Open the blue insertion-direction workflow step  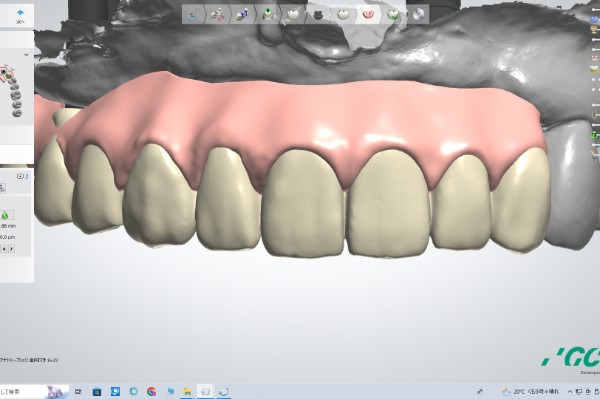(x=243, y=15)
